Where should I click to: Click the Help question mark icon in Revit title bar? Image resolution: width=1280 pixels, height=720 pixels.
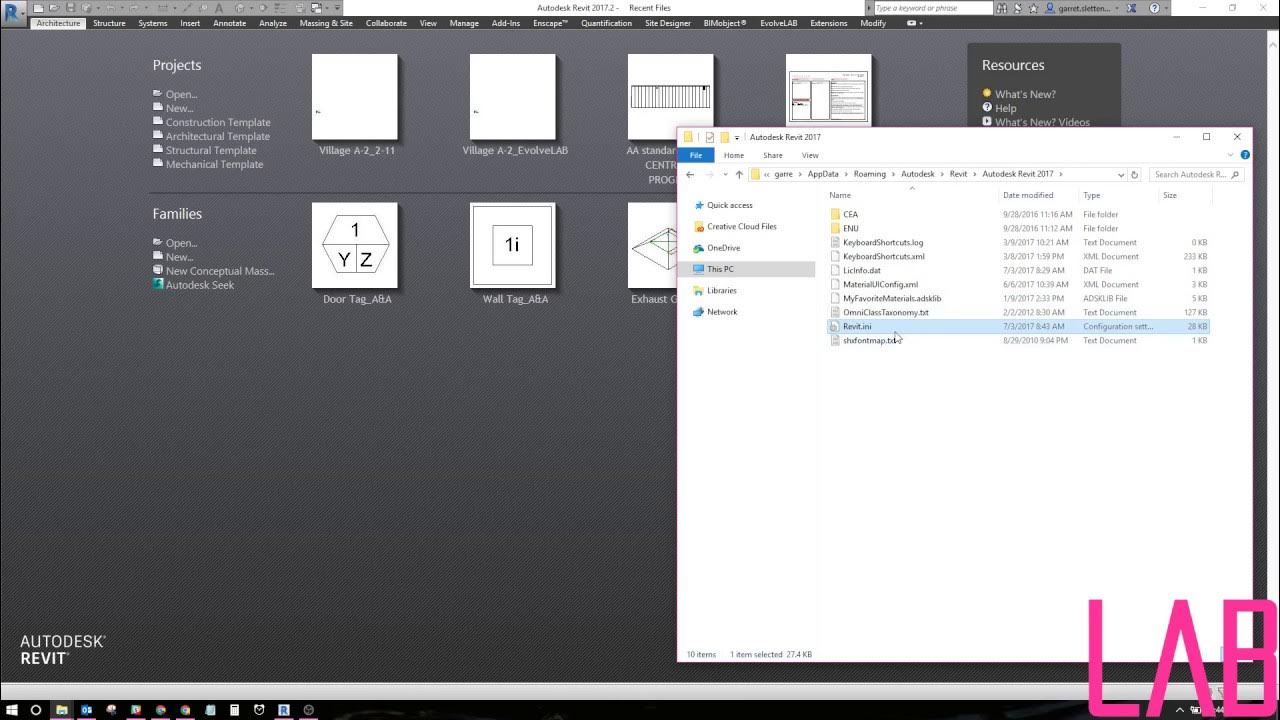tap(1155, 8)
